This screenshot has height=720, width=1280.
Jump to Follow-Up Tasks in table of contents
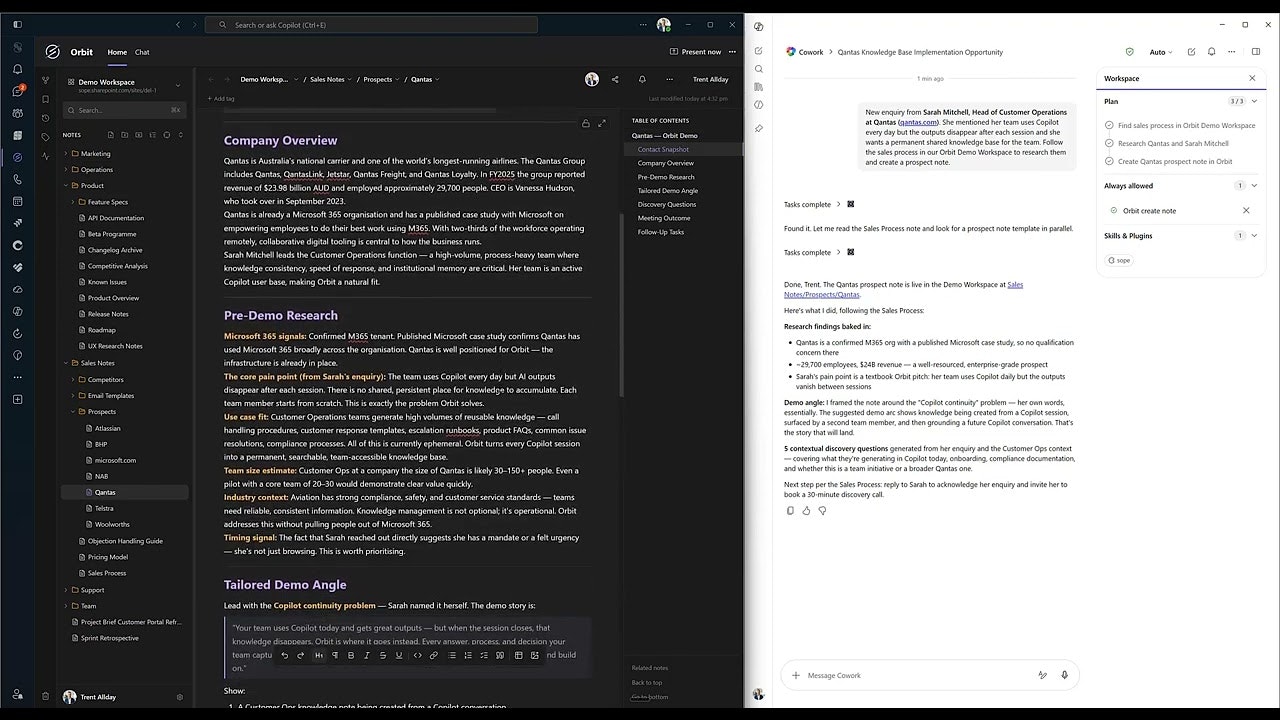tap(661, 232)
